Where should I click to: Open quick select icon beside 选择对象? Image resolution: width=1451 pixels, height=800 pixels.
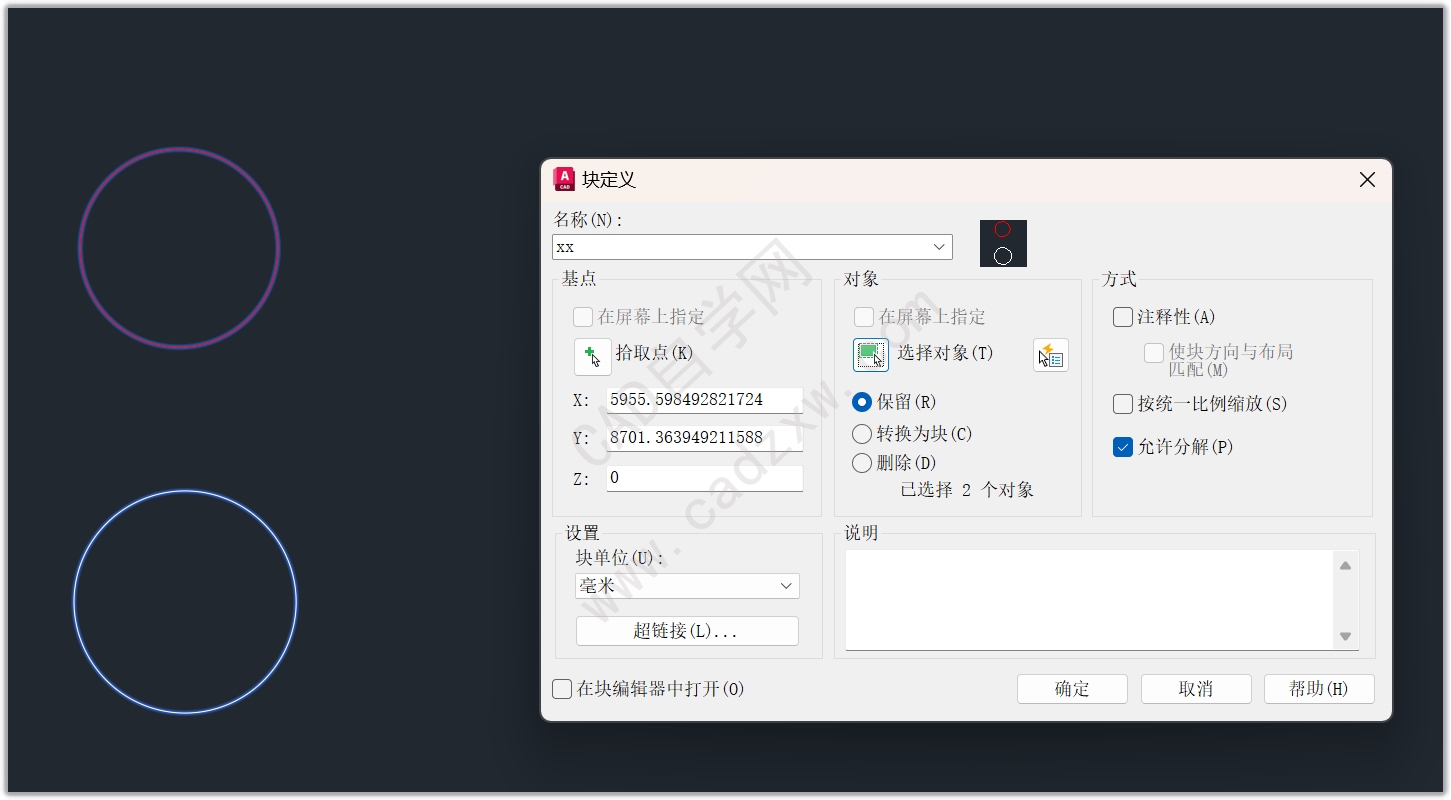click(1050, 355)
